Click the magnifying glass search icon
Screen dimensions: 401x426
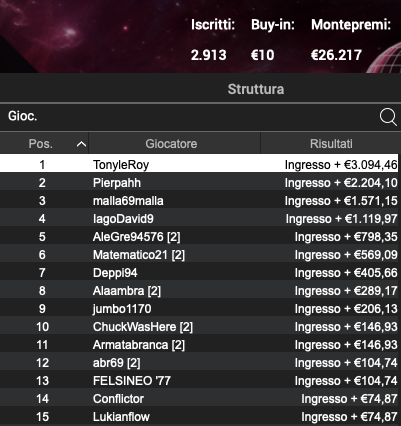coord(388,117)
